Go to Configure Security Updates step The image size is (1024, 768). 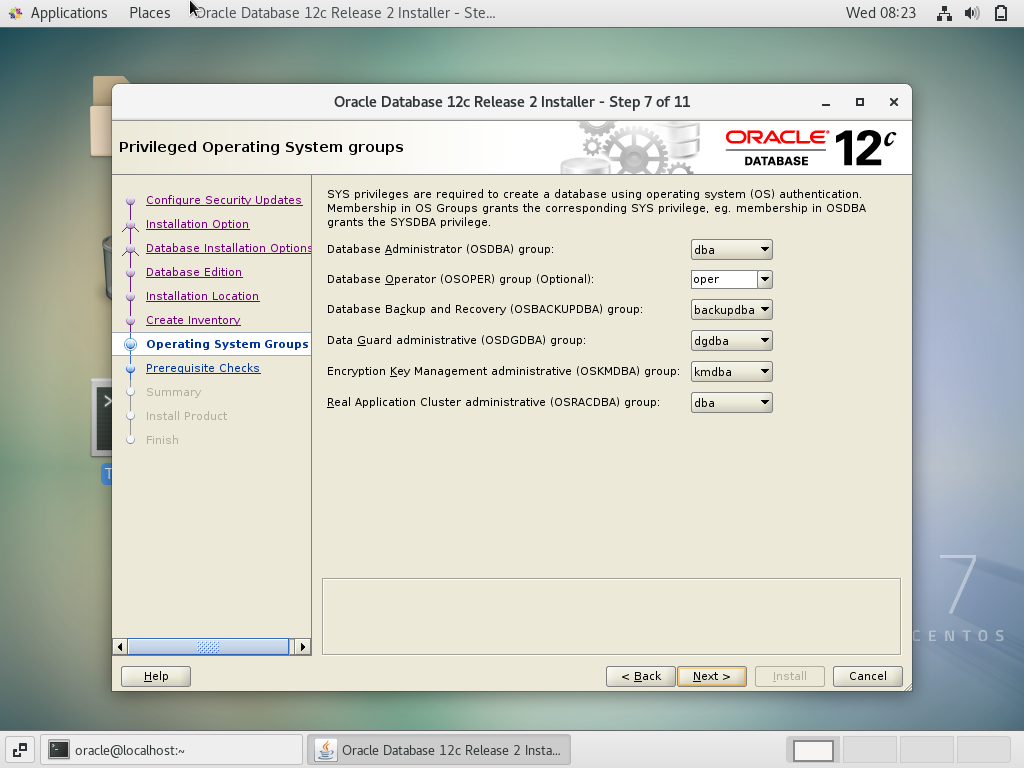[x=223, y=200]
